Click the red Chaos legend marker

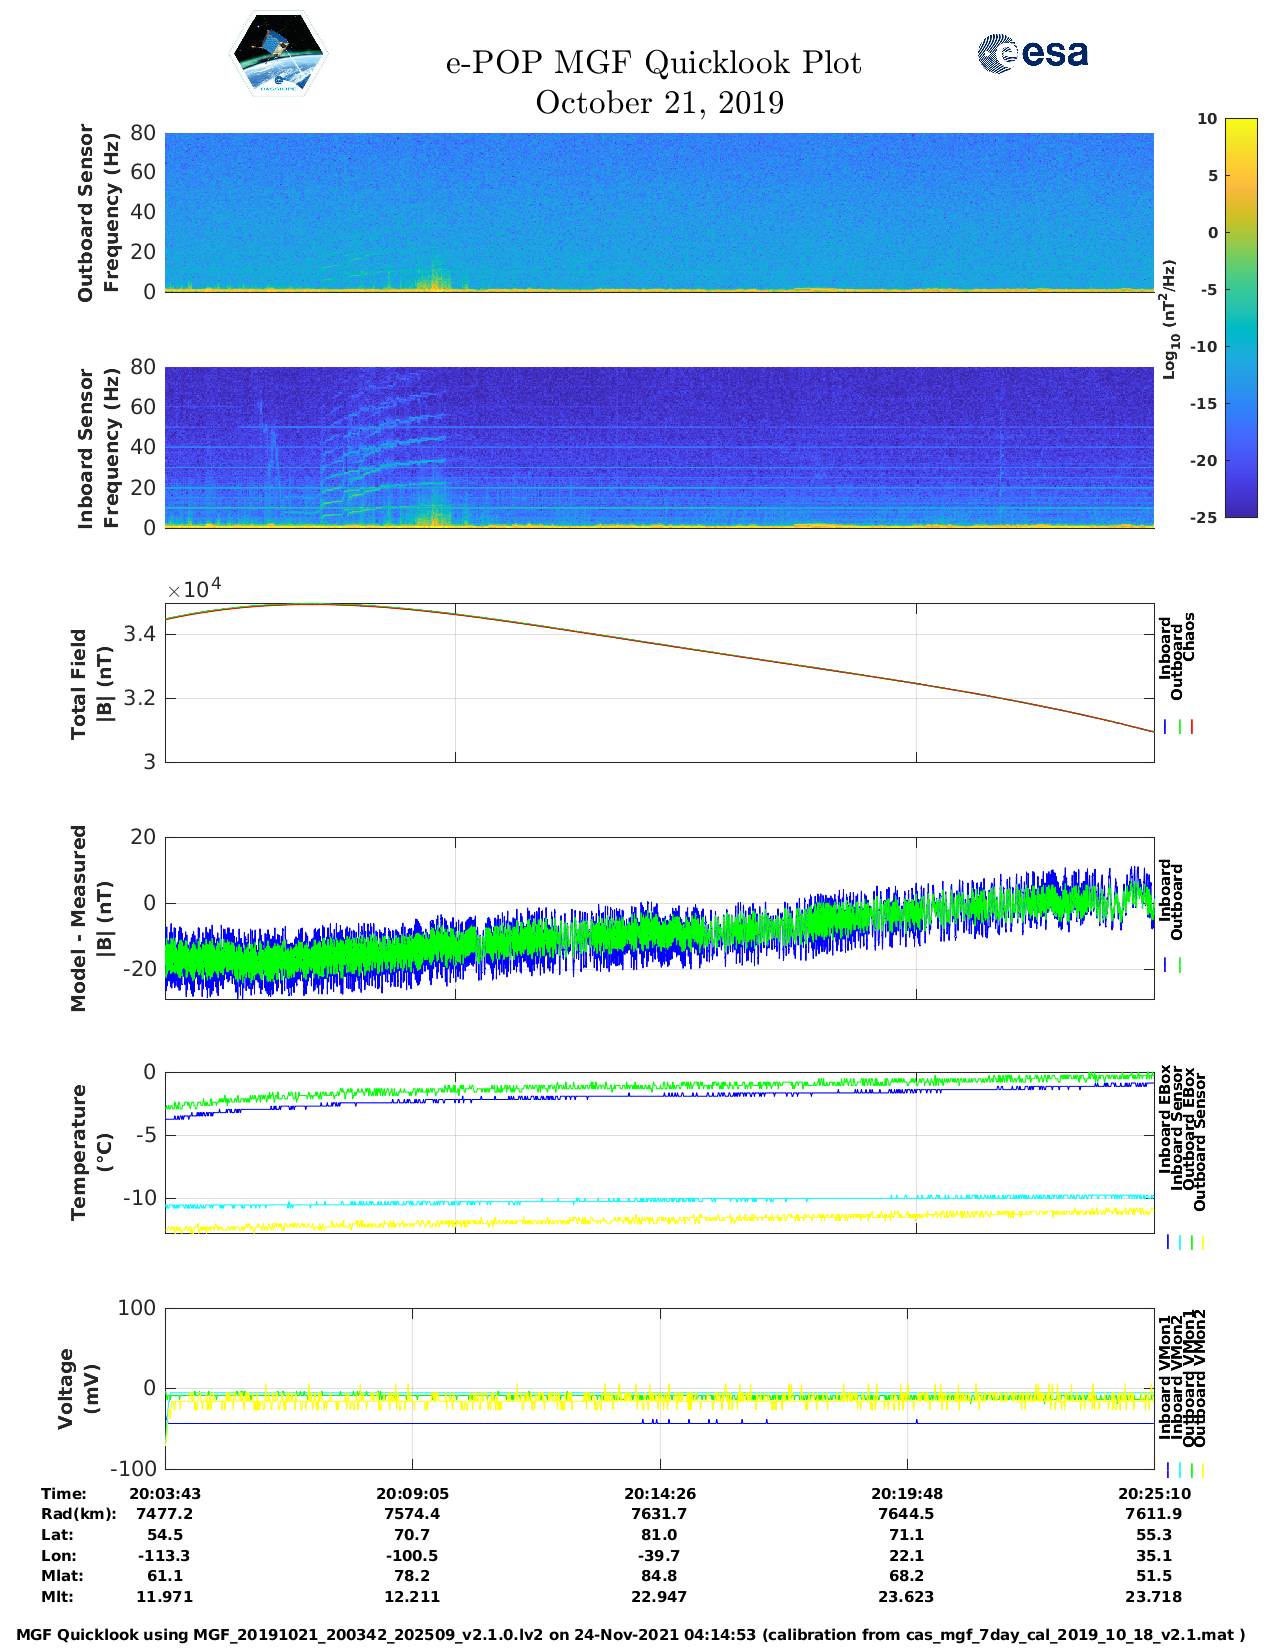pyautogui.click(x=1192, y=727)
